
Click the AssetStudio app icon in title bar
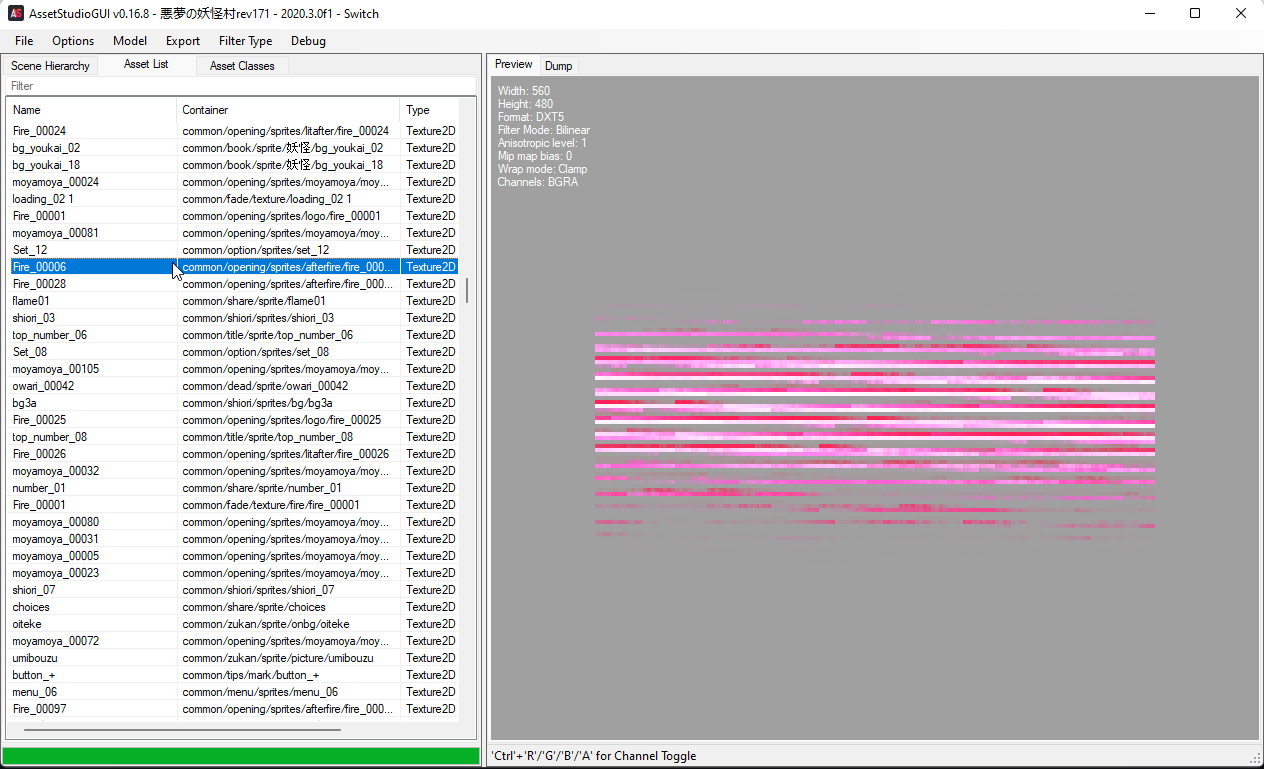tap(16, 14)
